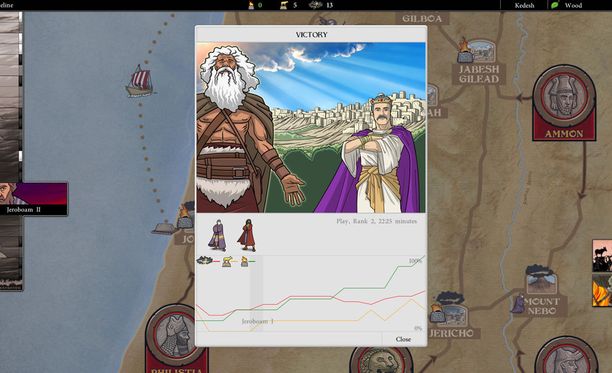Click the Jeroboam II timeline card
Viewport: 612px width, 373px height.
tap(34, 199)
